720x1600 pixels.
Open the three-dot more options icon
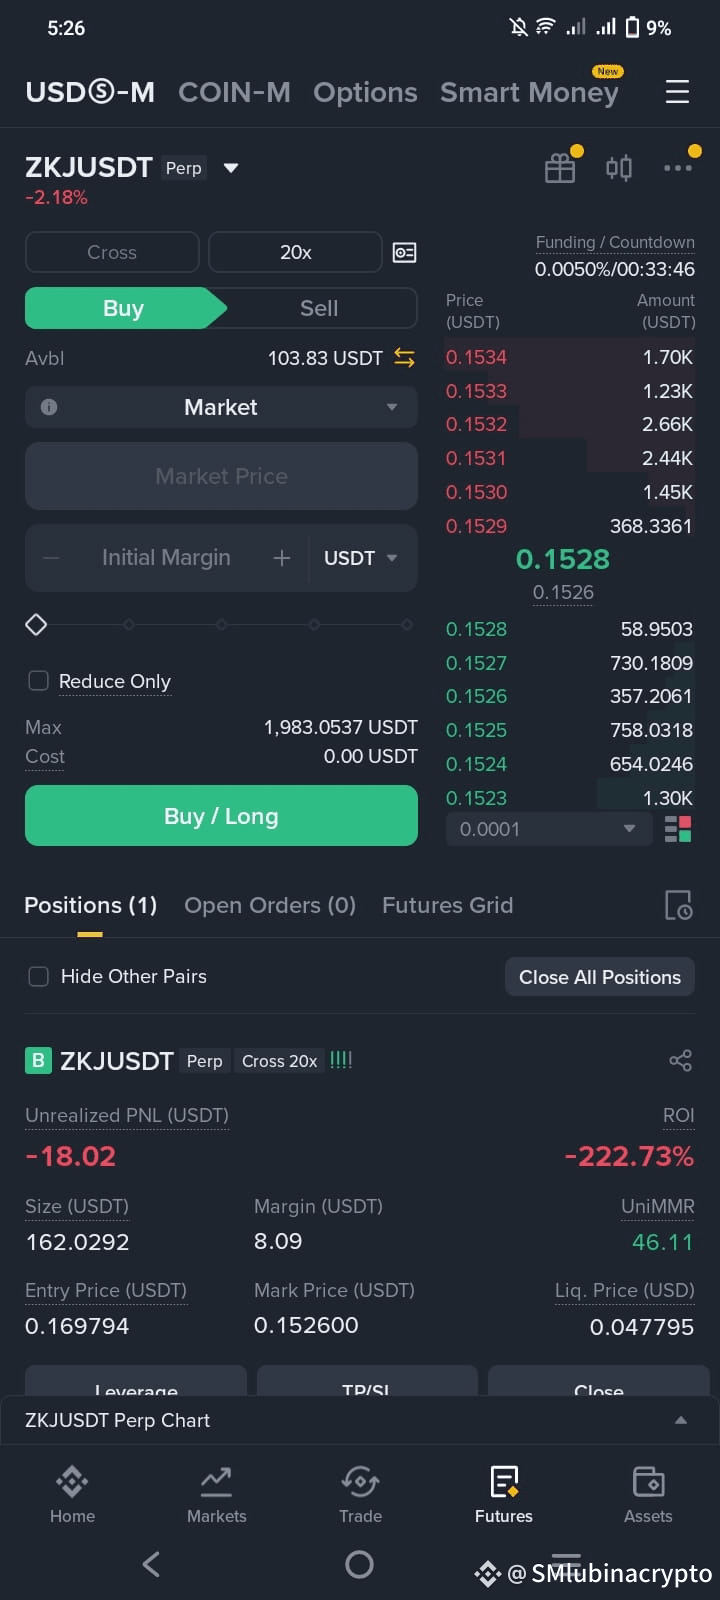(x=678, y=168)
